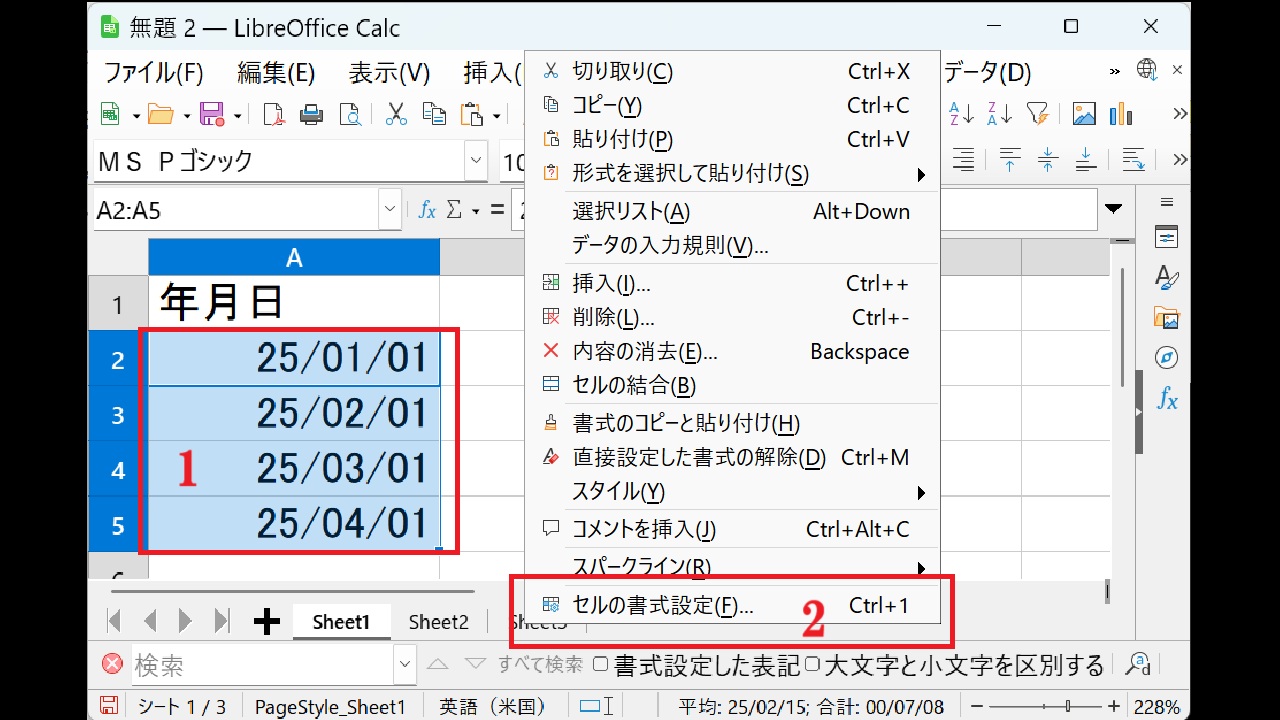Open the sidebar Styles deck

click(1166, 278)
